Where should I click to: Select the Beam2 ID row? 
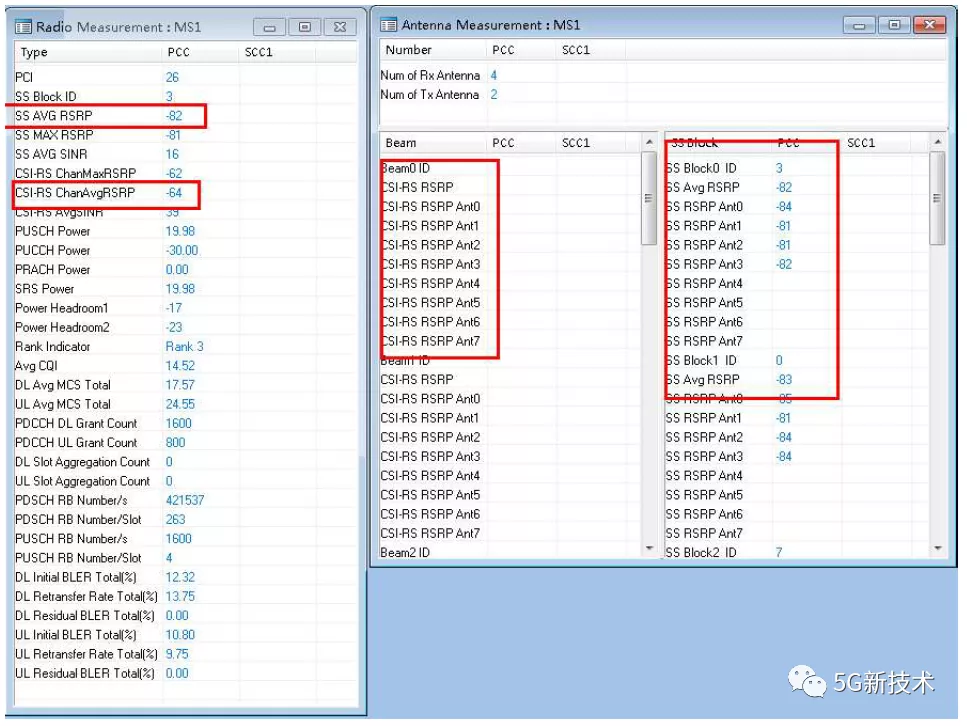coord(511,552)
